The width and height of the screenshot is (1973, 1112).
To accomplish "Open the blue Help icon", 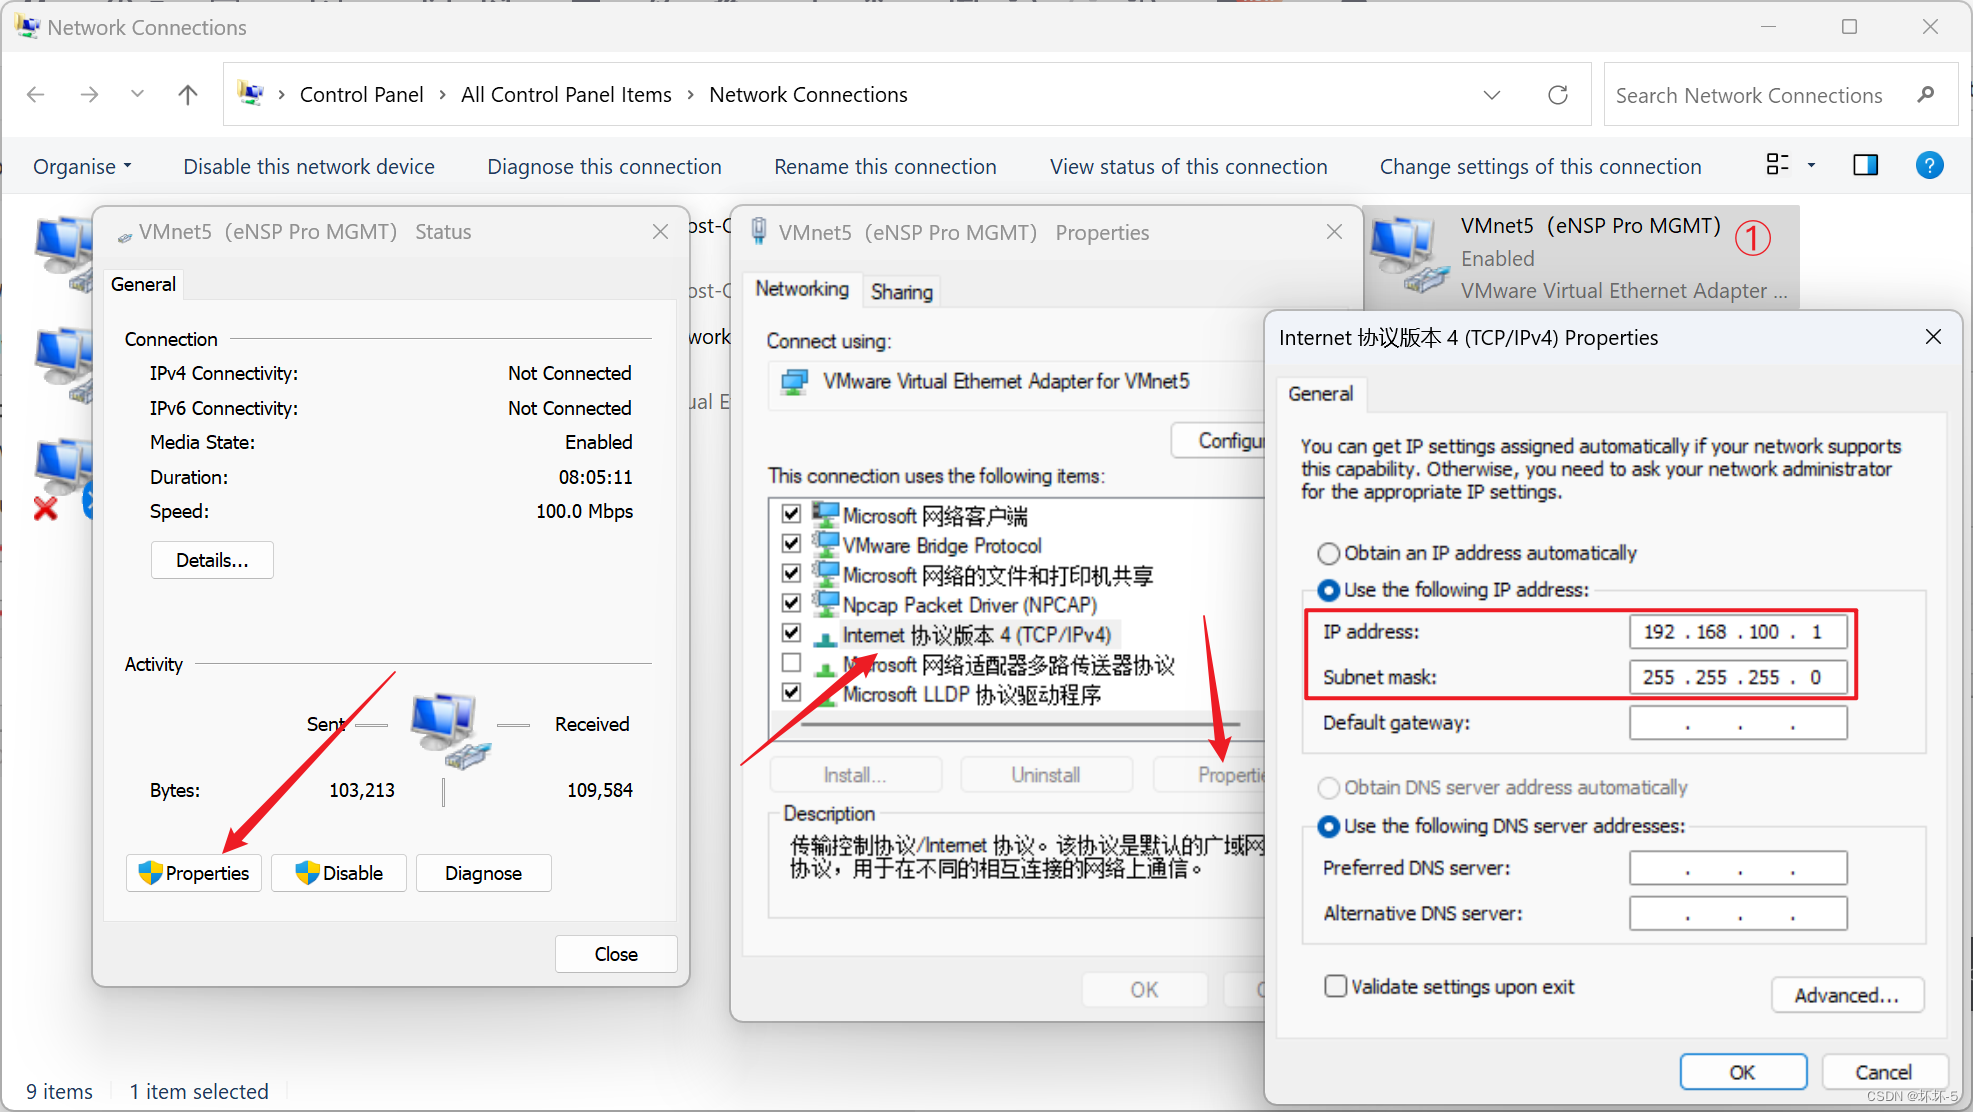I will pyautogui.click(x=1929, y=165).
